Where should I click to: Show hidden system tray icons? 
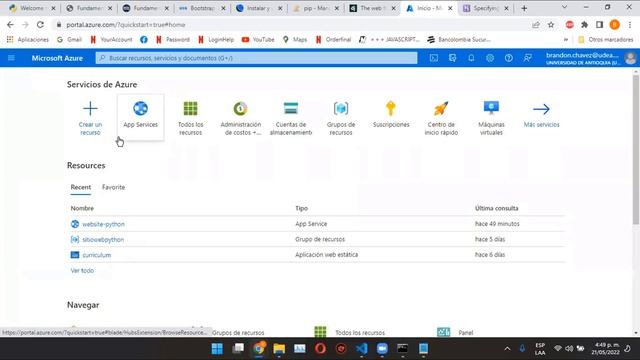507,349
